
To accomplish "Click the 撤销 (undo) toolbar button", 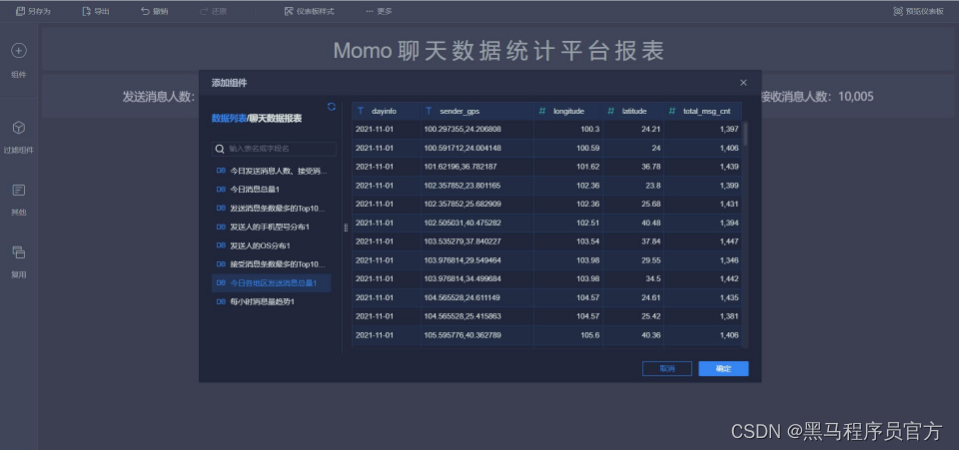I will coord(154,11).
